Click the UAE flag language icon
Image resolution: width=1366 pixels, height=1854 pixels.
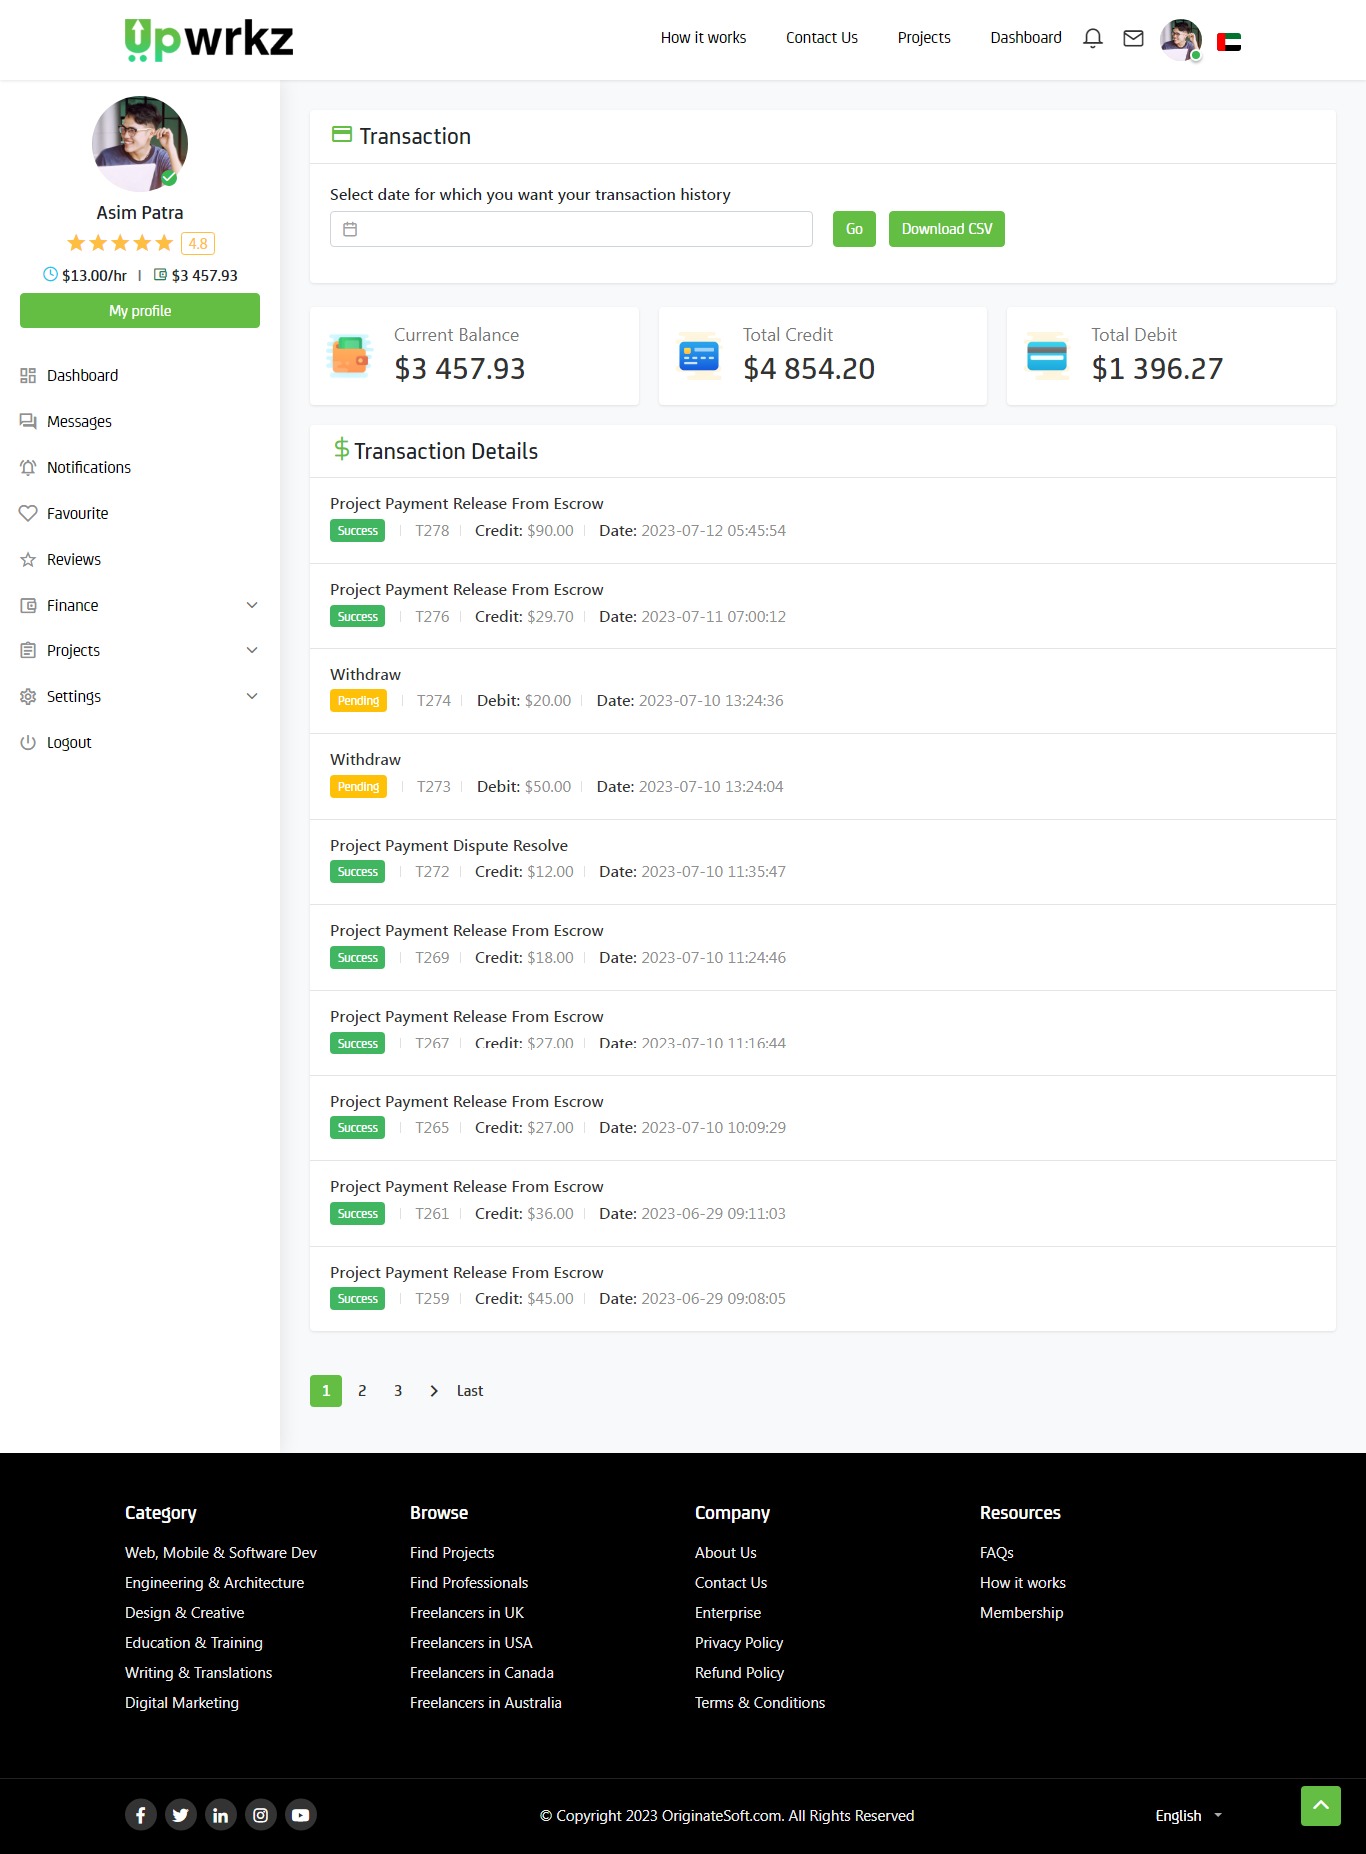(1228, 42)
